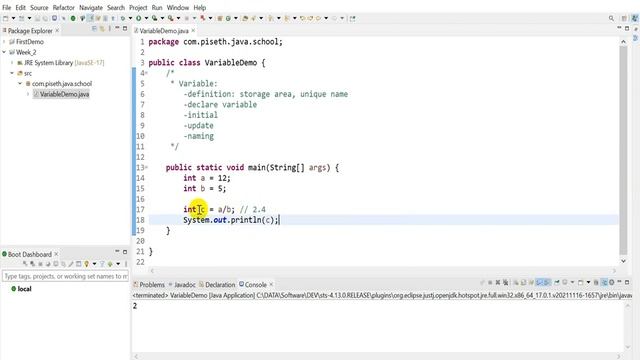Click the New file toolbar icon
Image resolution: width=640 pixels, height=360 pixels.
tap(5, 18)
